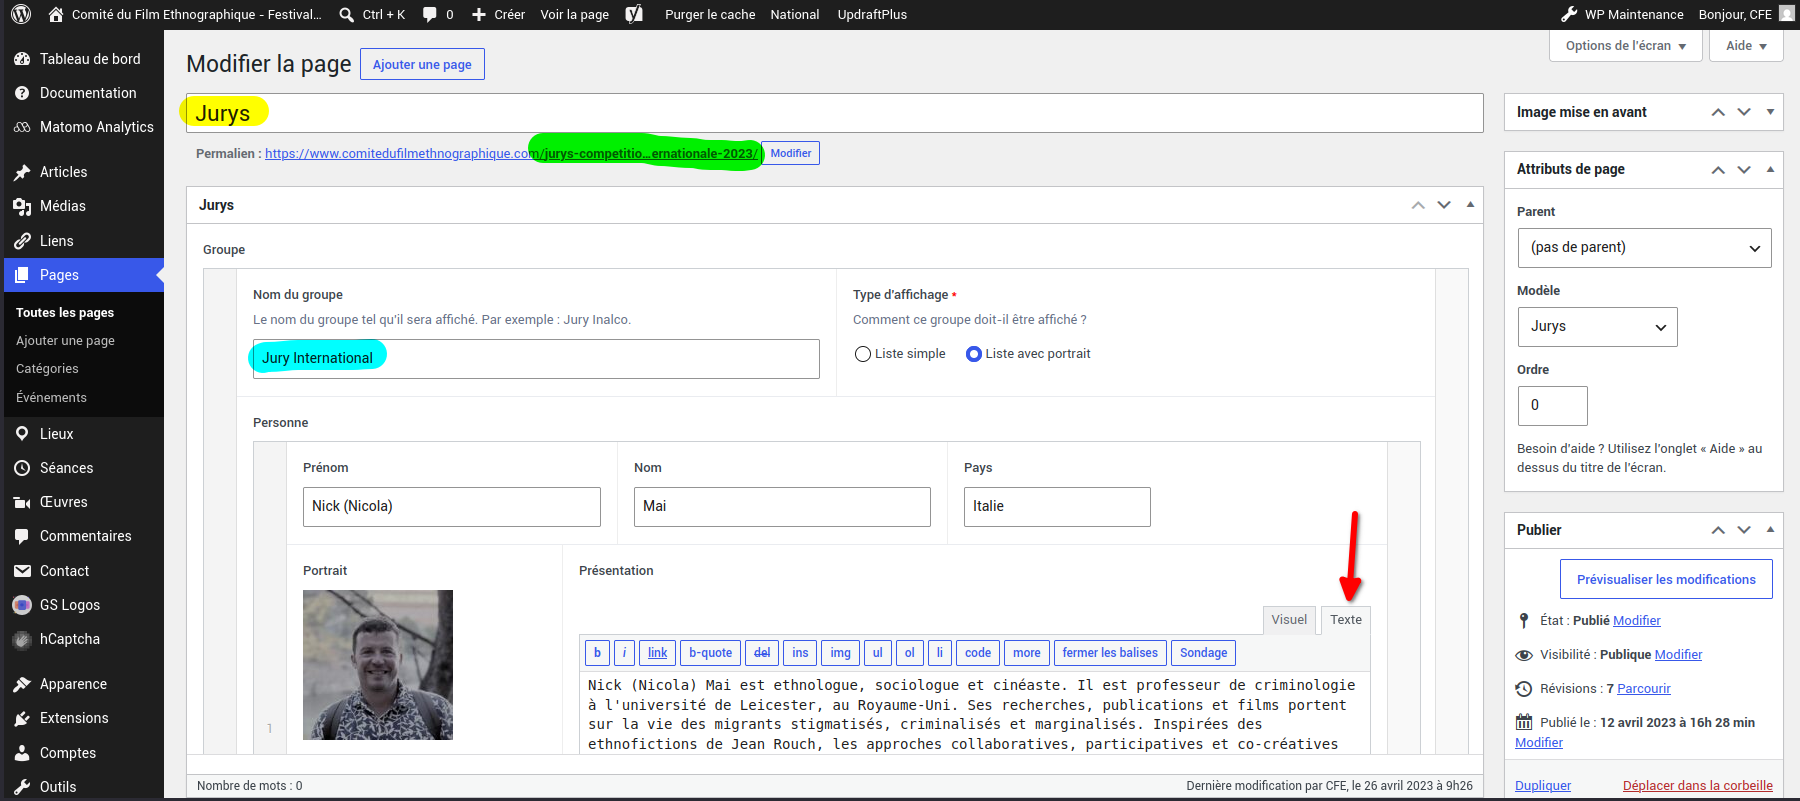Select Liste avec portrait display type

(974, 354)
